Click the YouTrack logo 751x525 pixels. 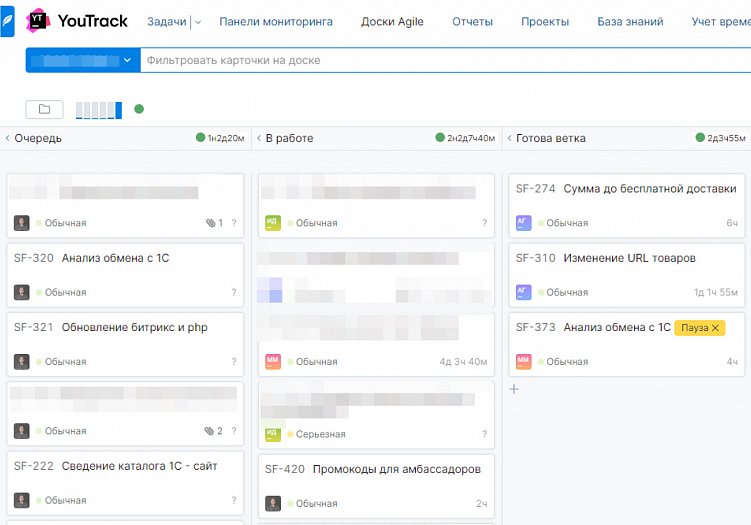(77, 21)
